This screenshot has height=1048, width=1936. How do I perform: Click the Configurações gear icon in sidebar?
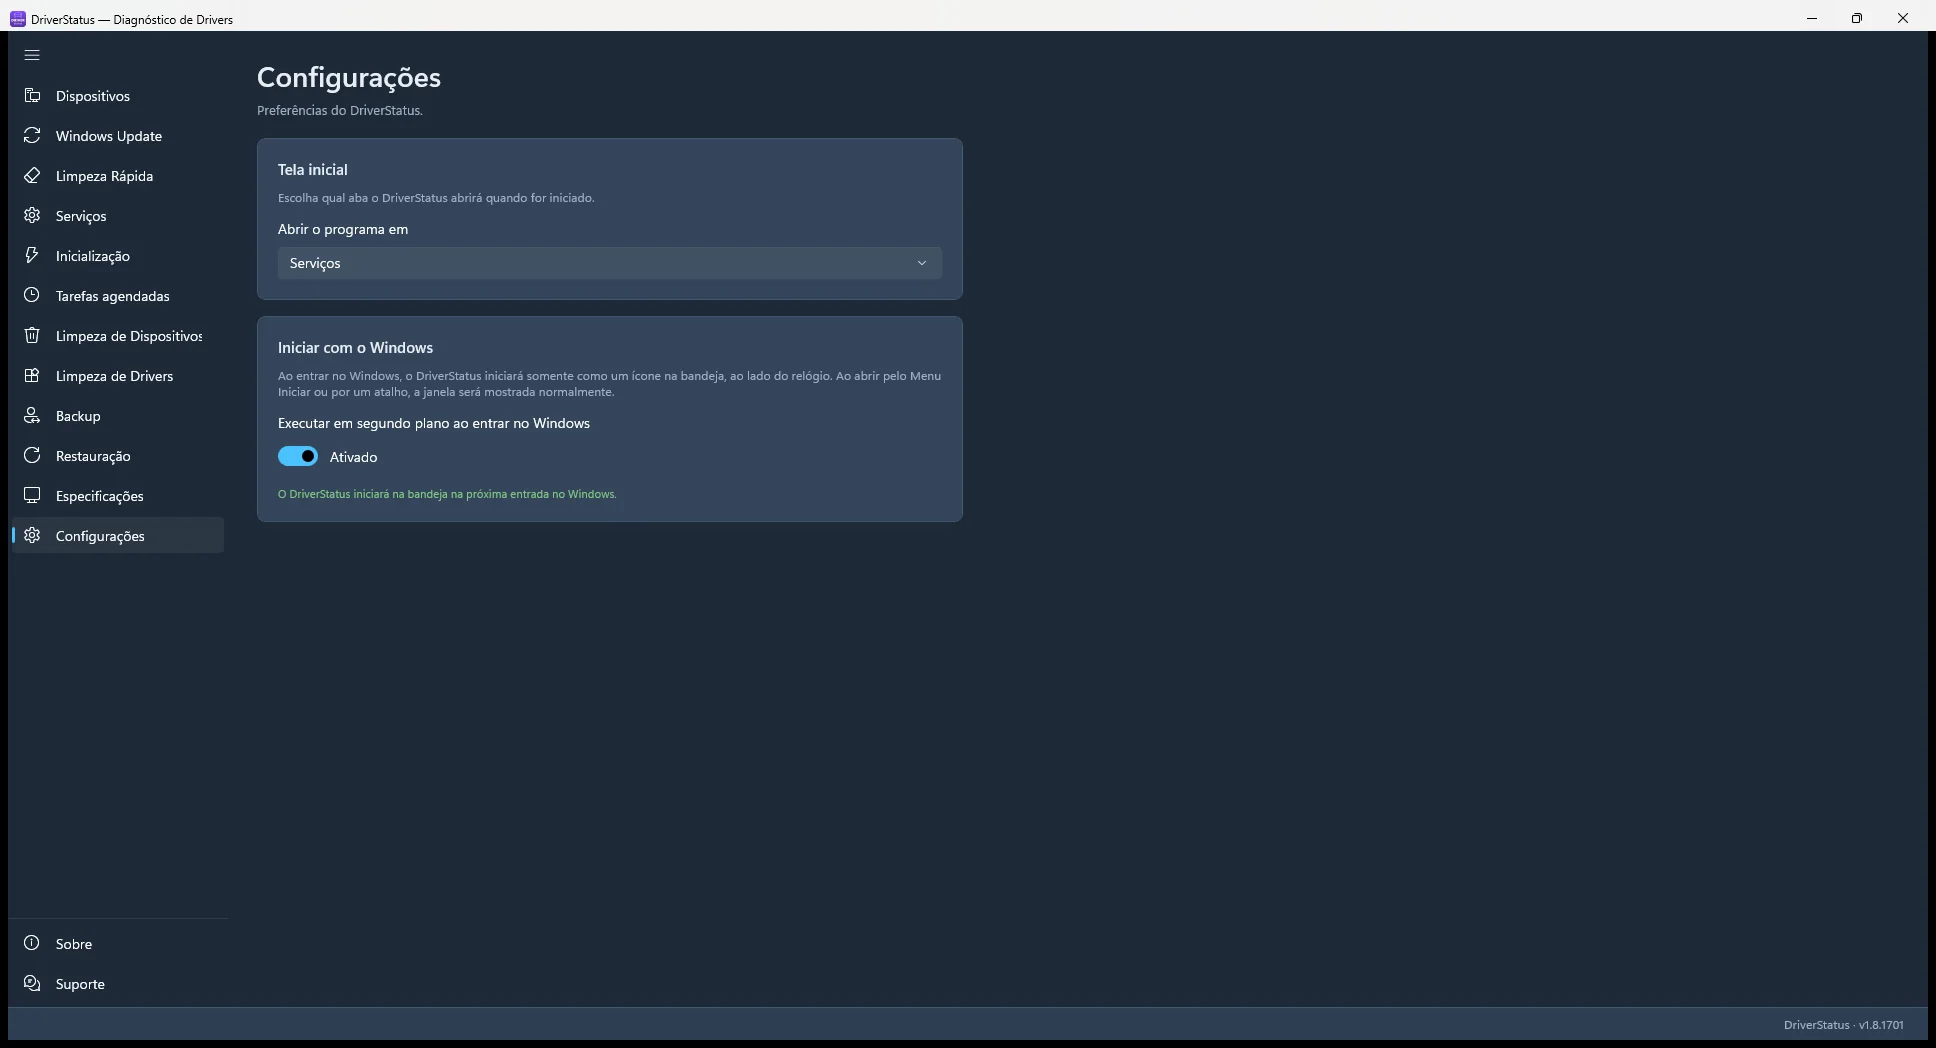(x=32, y=536)
